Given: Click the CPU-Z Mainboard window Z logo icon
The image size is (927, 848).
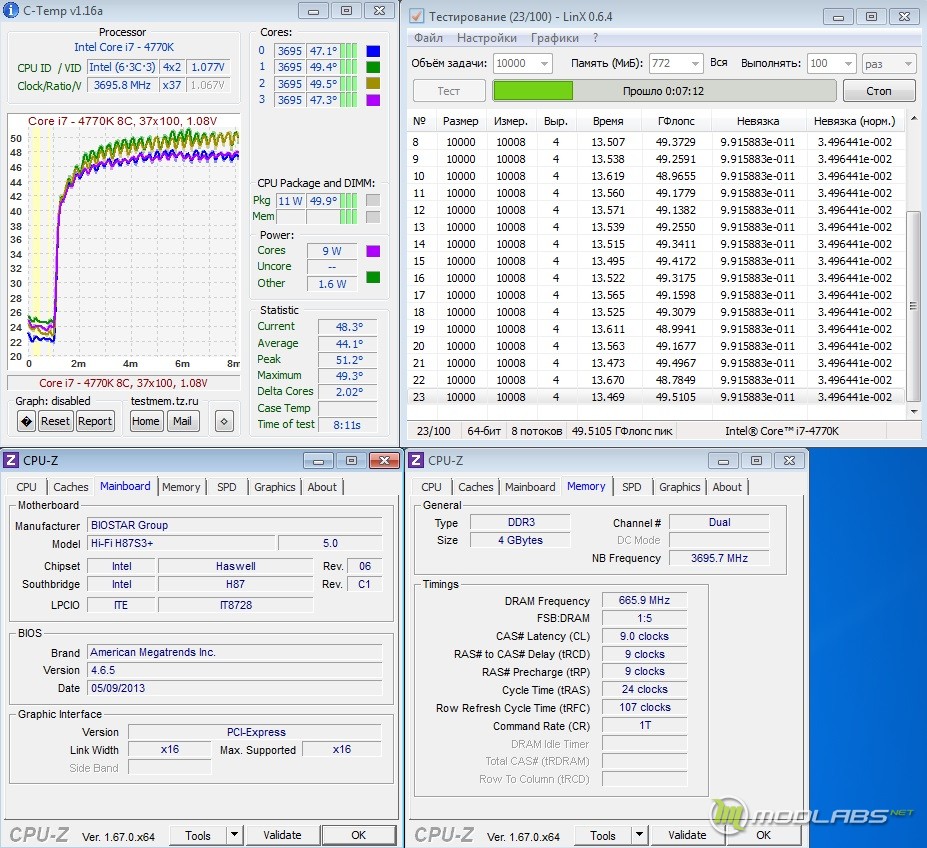Looking at the screenshot, I should 11,460.
